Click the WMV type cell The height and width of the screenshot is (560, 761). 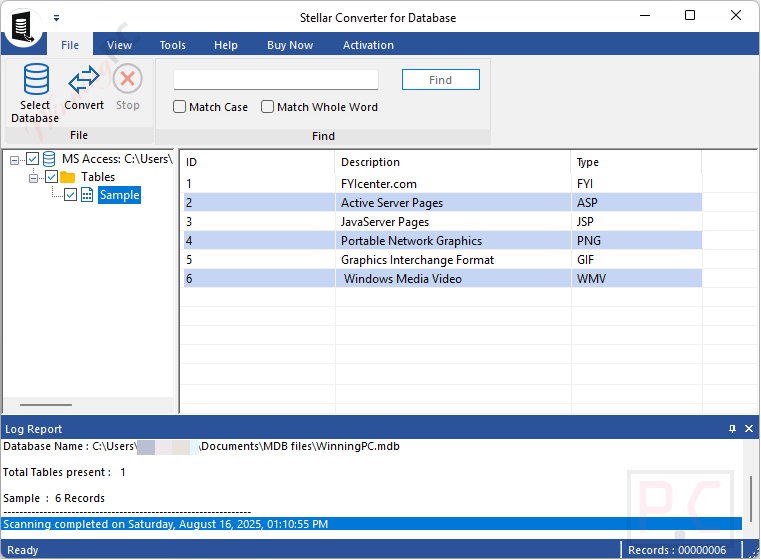point(637,279)
